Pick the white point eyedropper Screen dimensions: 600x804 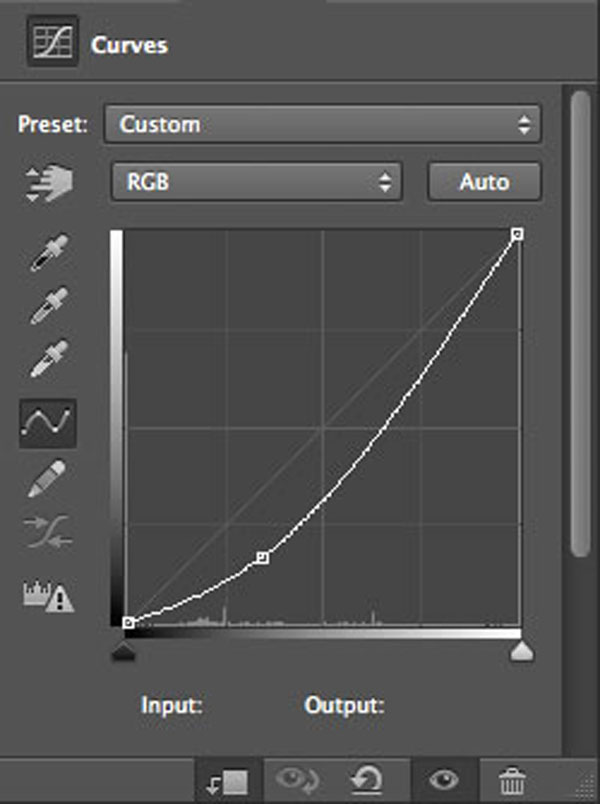coord(49,358)
